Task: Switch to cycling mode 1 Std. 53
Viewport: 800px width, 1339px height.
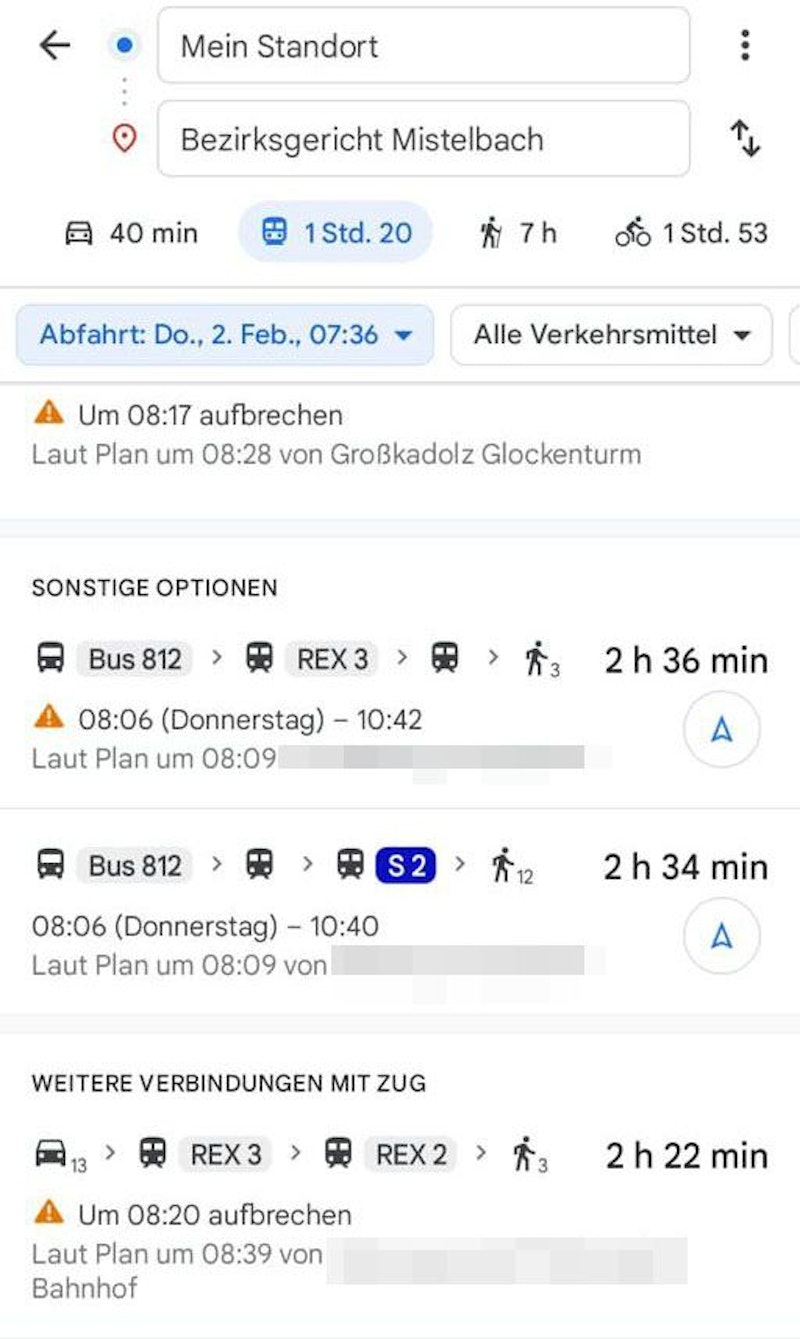Action: click(691, 233)
